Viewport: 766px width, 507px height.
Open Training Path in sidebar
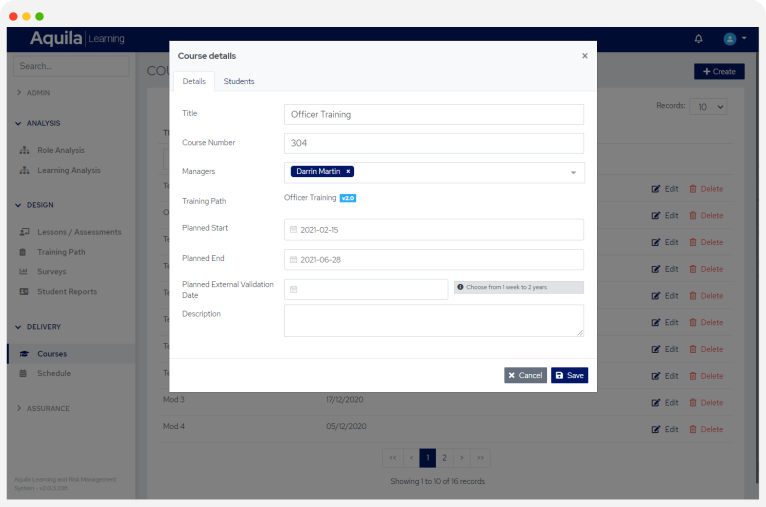[x=61, y=252]
